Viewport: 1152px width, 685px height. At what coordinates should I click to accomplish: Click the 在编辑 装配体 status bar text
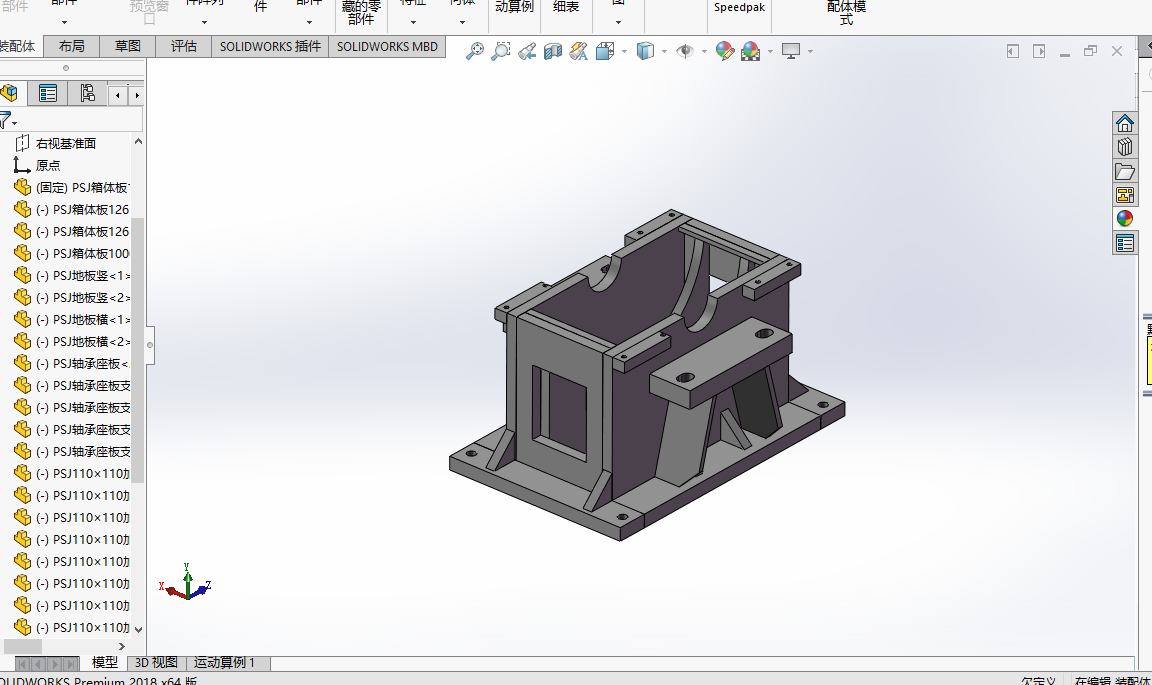[1112, 680]
